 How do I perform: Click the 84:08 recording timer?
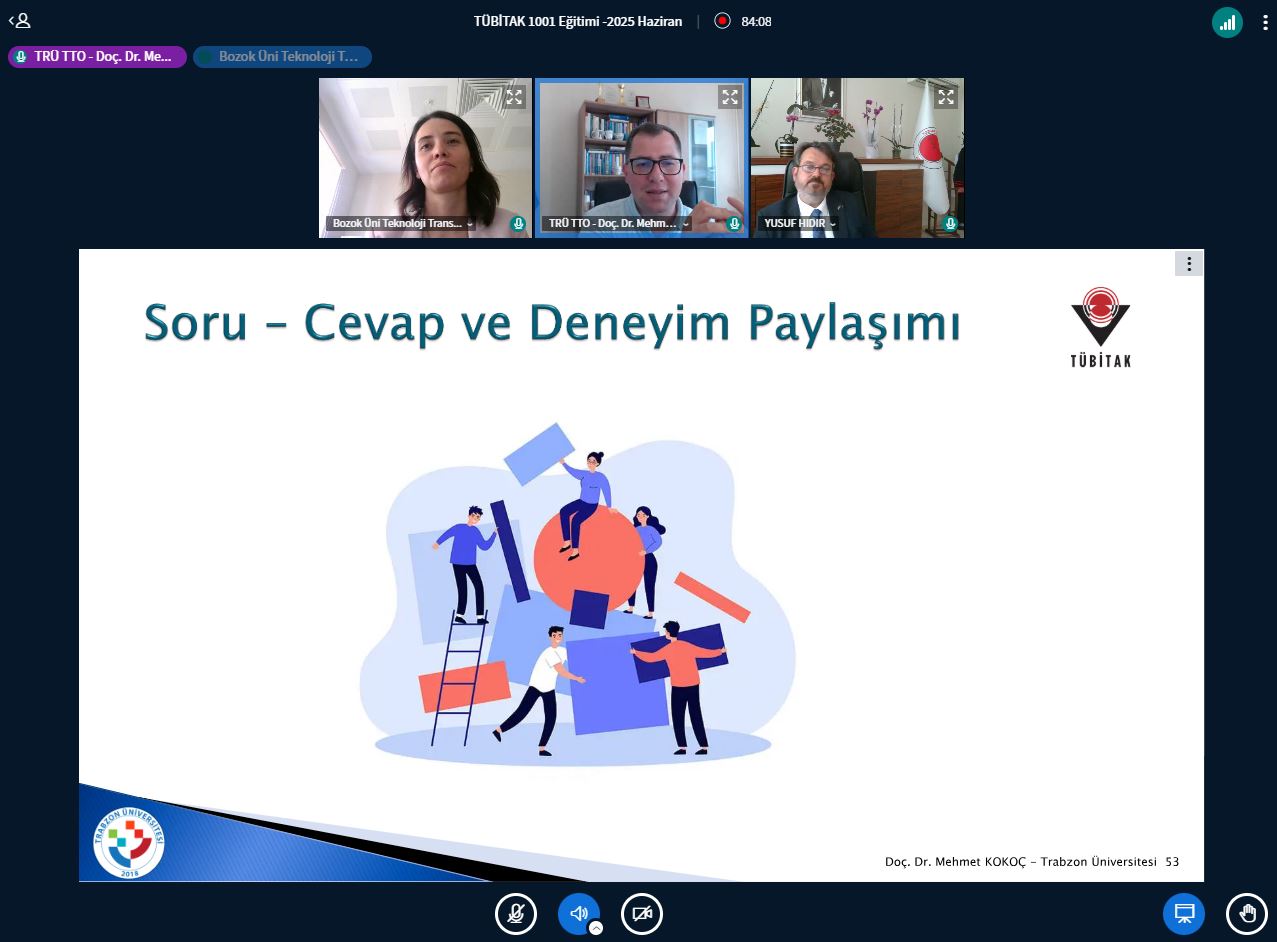756,21
